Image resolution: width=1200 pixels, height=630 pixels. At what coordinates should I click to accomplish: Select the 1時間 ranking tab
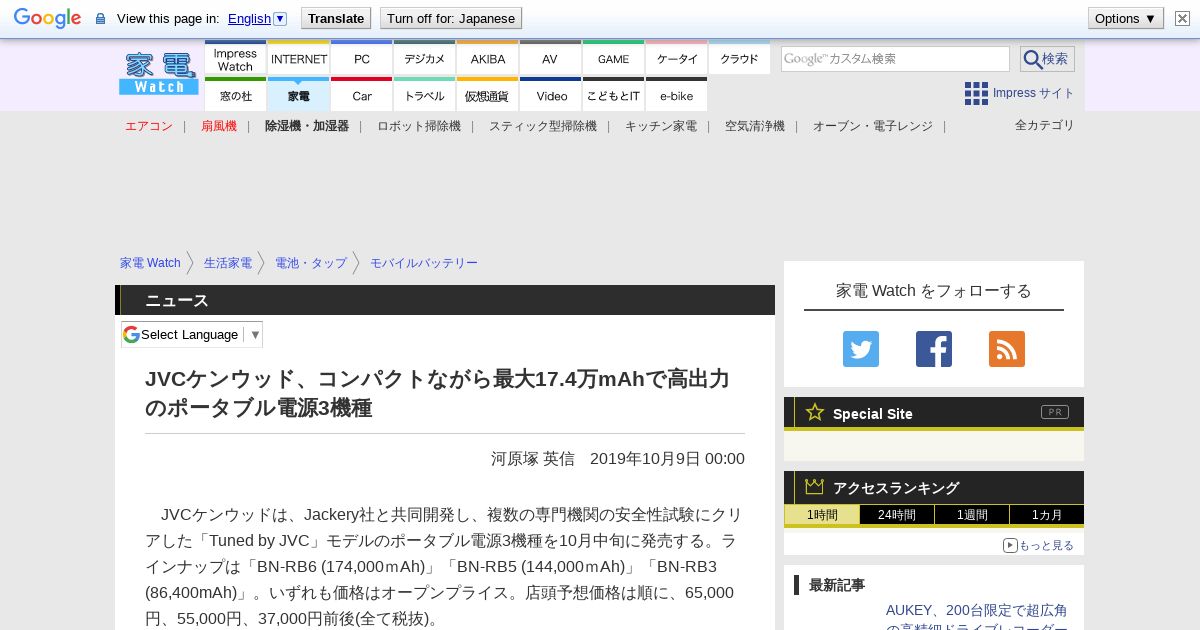821,515
